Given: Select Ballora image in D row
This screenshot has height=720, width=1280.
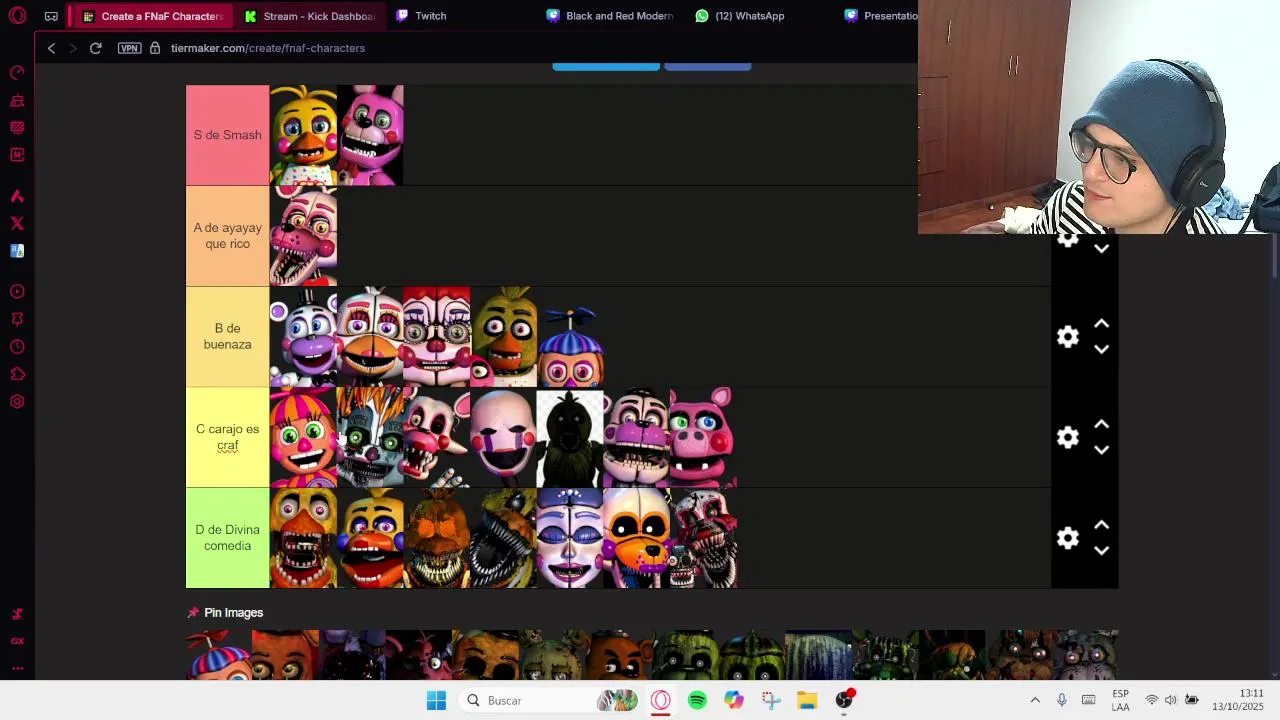Looking at the screenshot, I should pos(570,538).
